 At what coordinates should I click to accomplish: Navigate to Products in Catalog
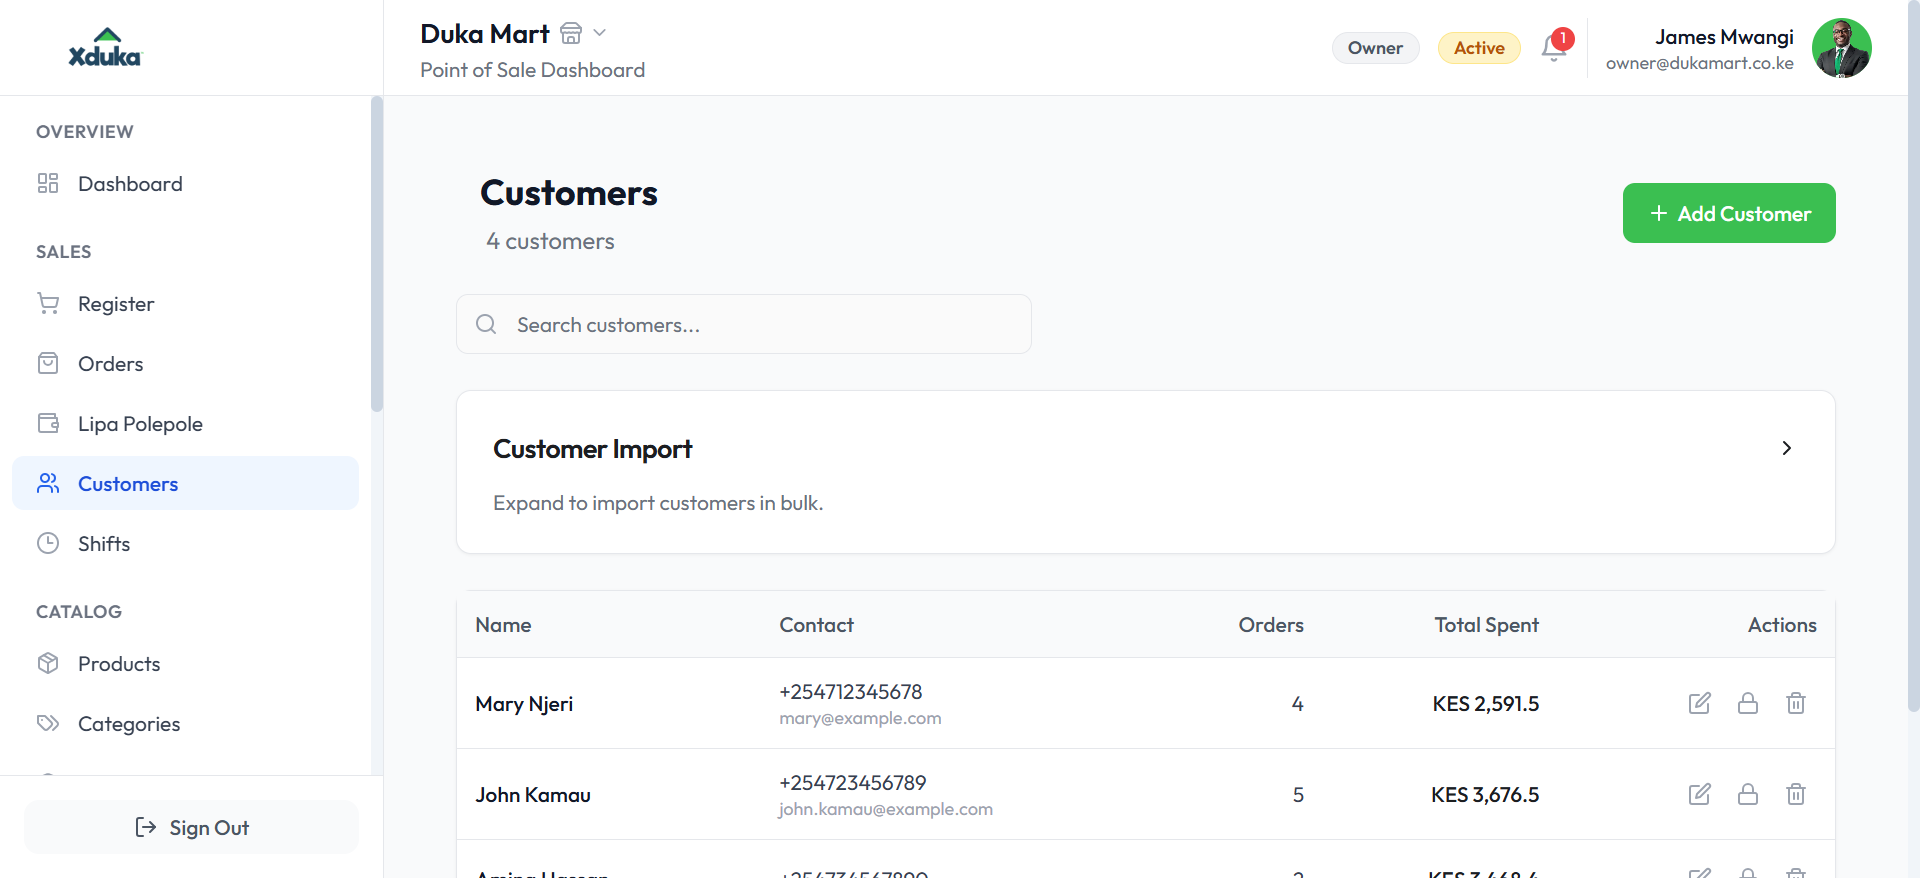[x=185, y=663]
